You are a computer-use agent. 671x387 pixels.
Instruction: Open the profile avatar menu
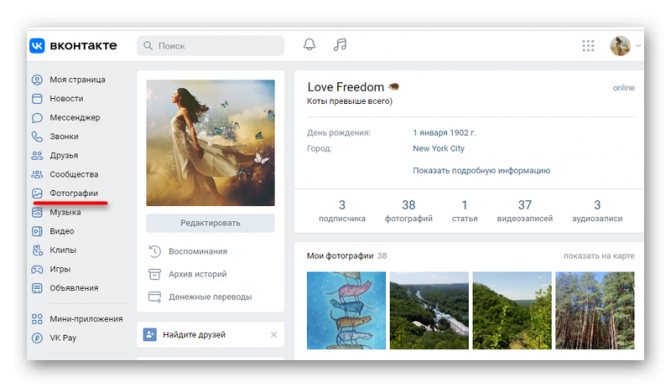[620, 45]
